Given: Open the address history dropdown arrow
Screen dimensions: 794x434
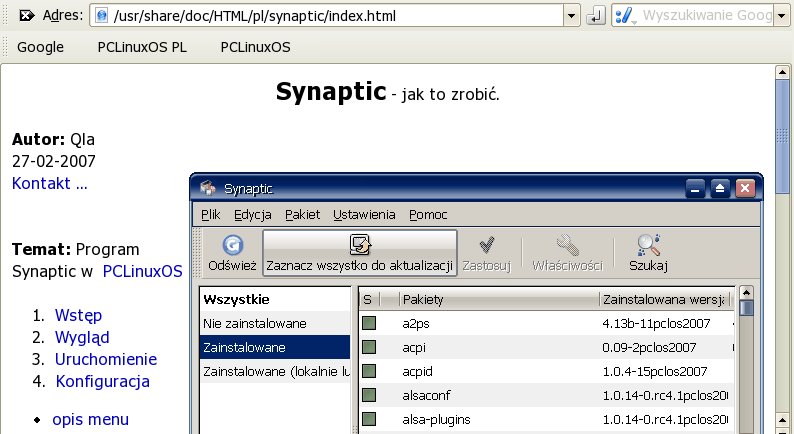Looking at the screenshot, I should (x=572, y=16).
